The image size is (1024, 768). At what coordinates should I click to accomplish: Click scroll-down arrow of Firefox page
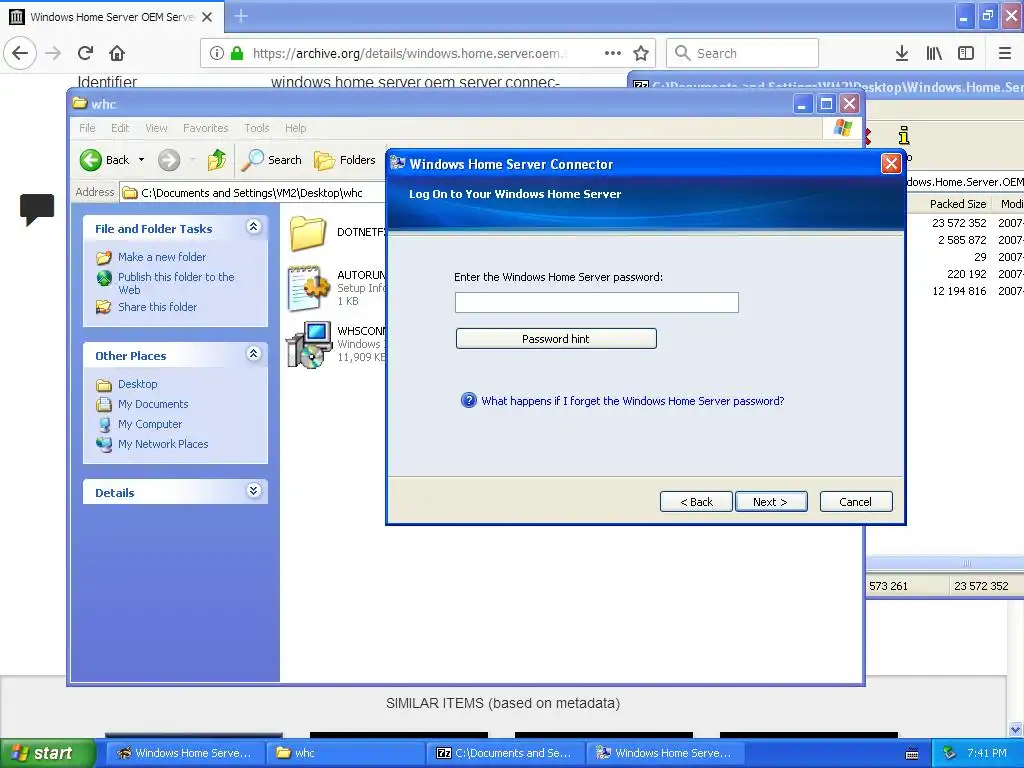(x=1016, y=729)
